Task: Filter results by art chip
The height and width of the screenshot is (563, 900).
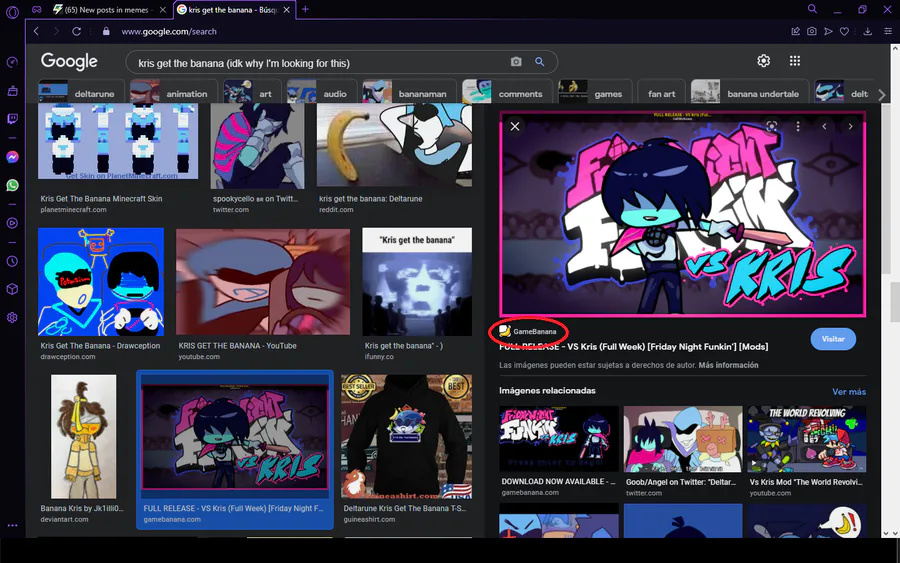Action: pos(252,93)
